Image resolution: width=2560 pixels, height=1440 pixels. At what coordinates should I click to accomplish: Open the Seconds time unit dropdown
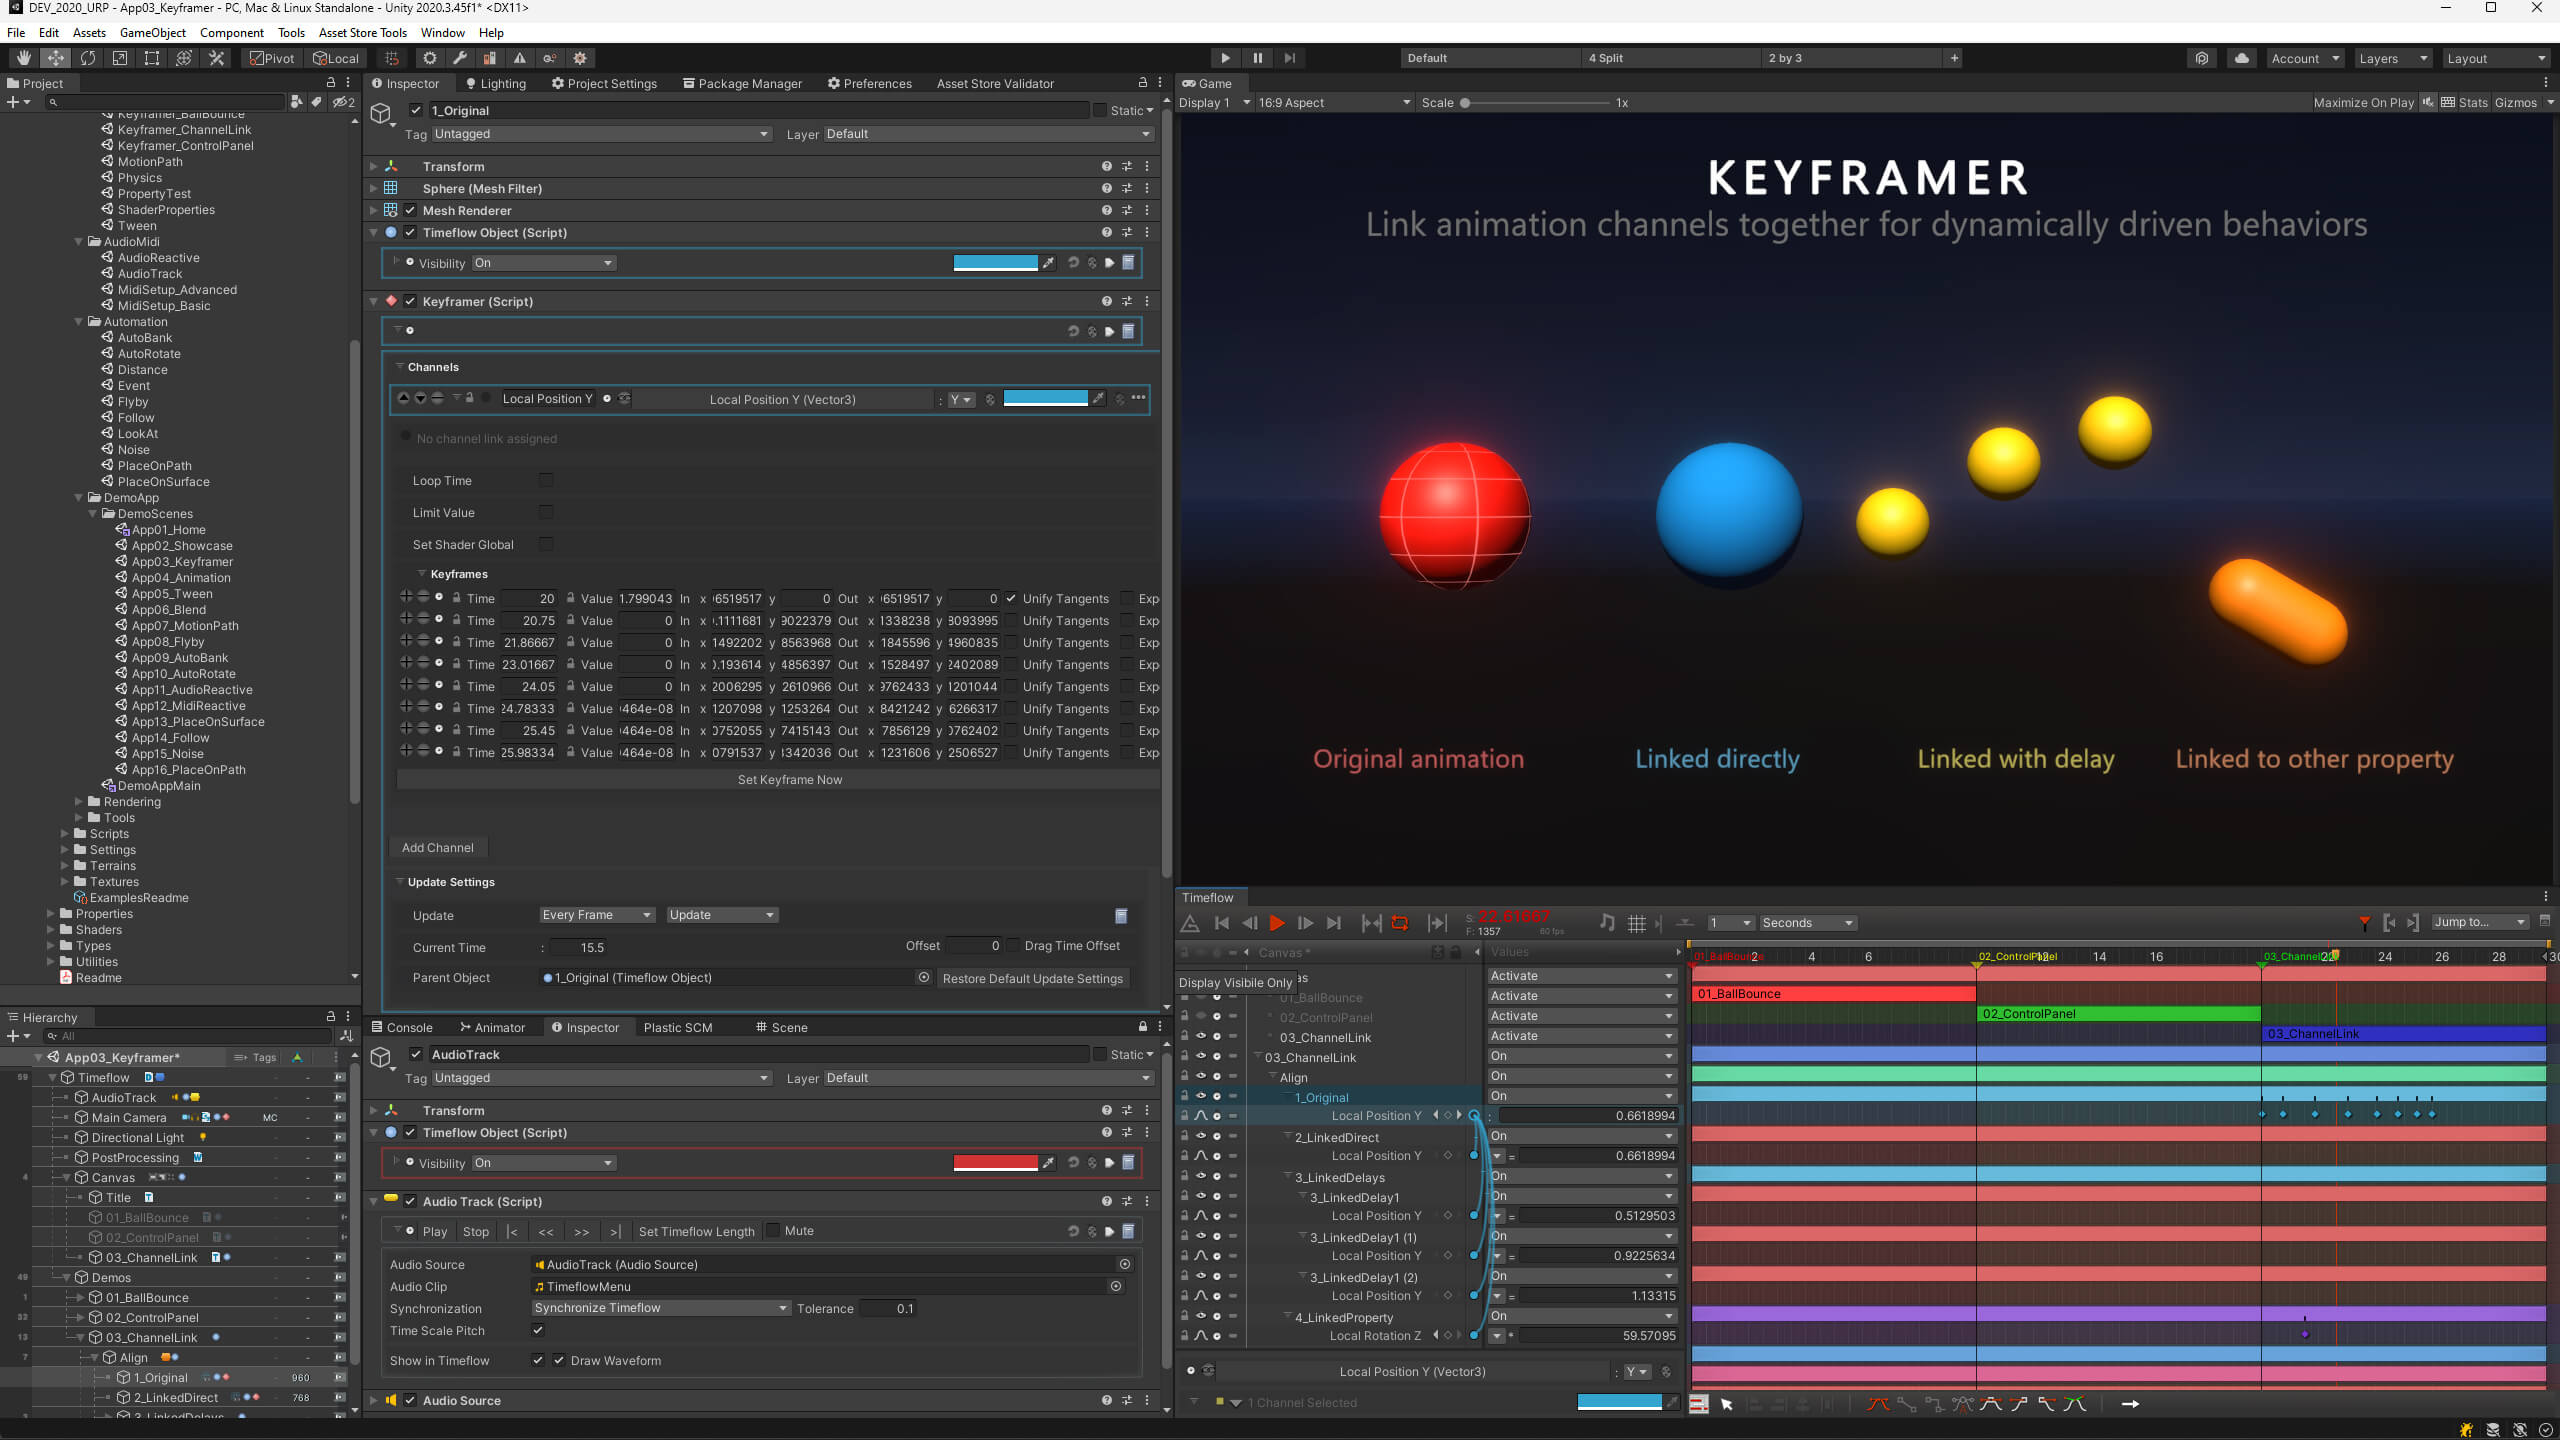point(1808,922)
